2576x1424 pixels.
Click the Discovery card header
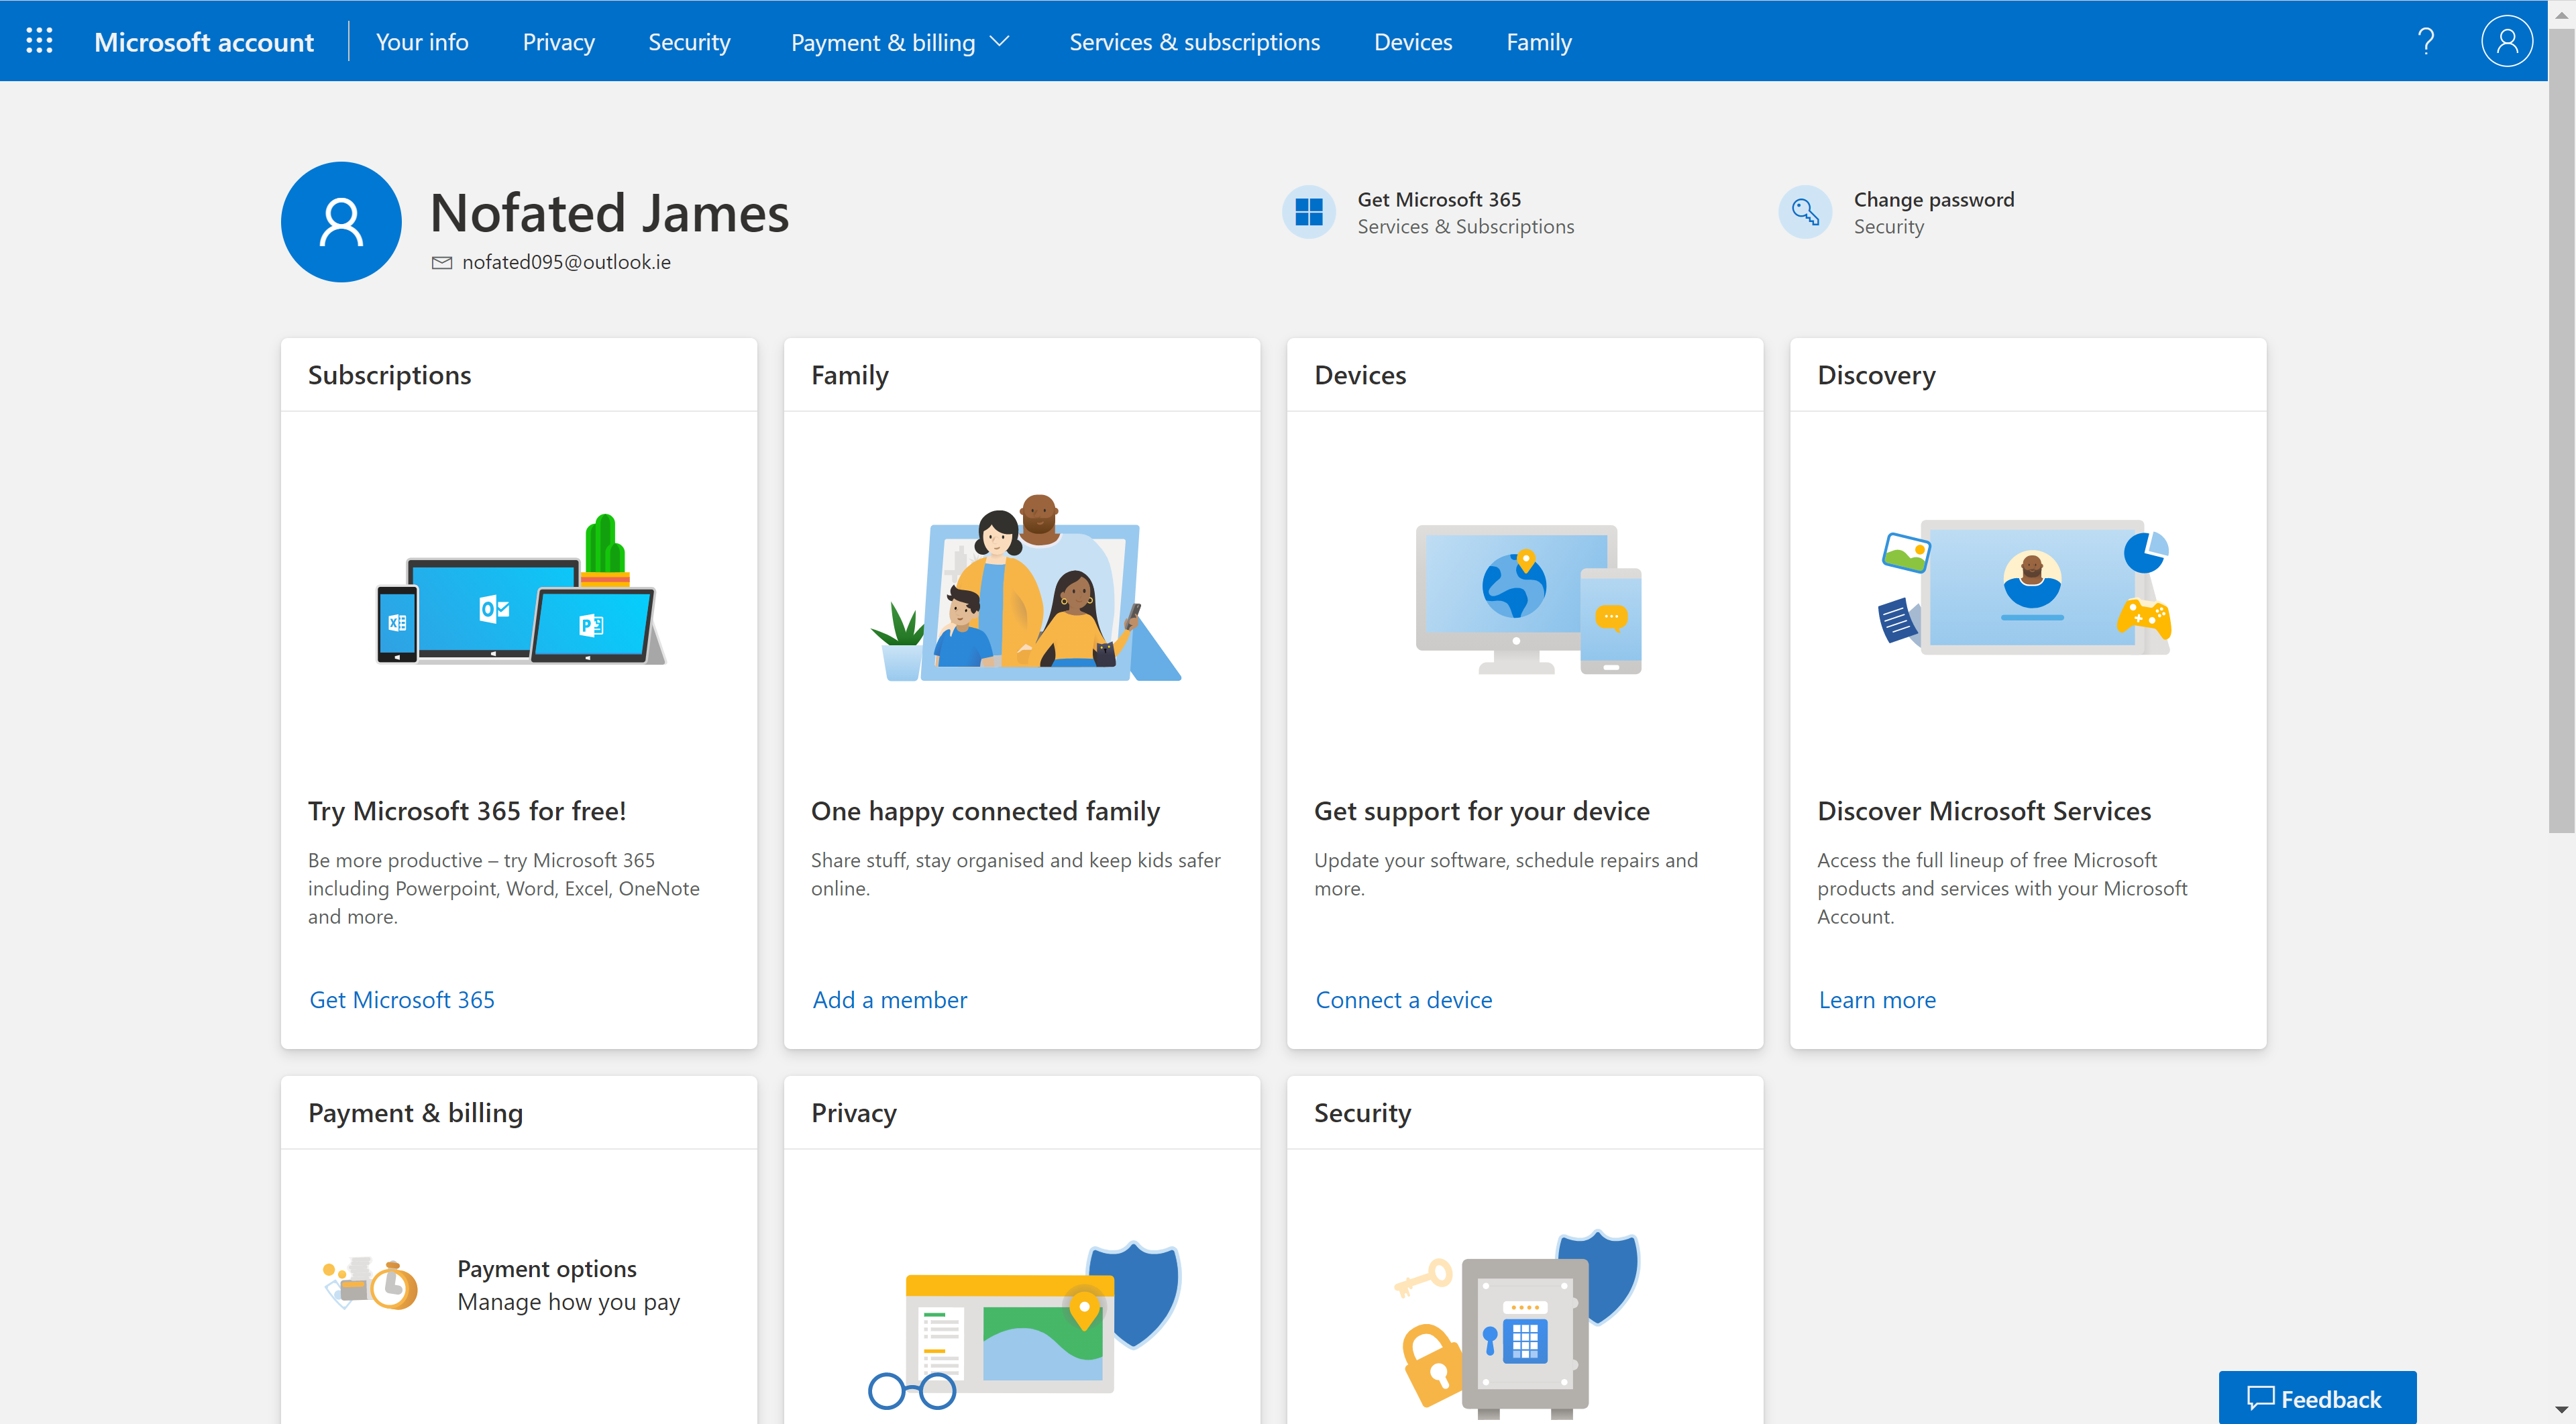coord(1876,375)
